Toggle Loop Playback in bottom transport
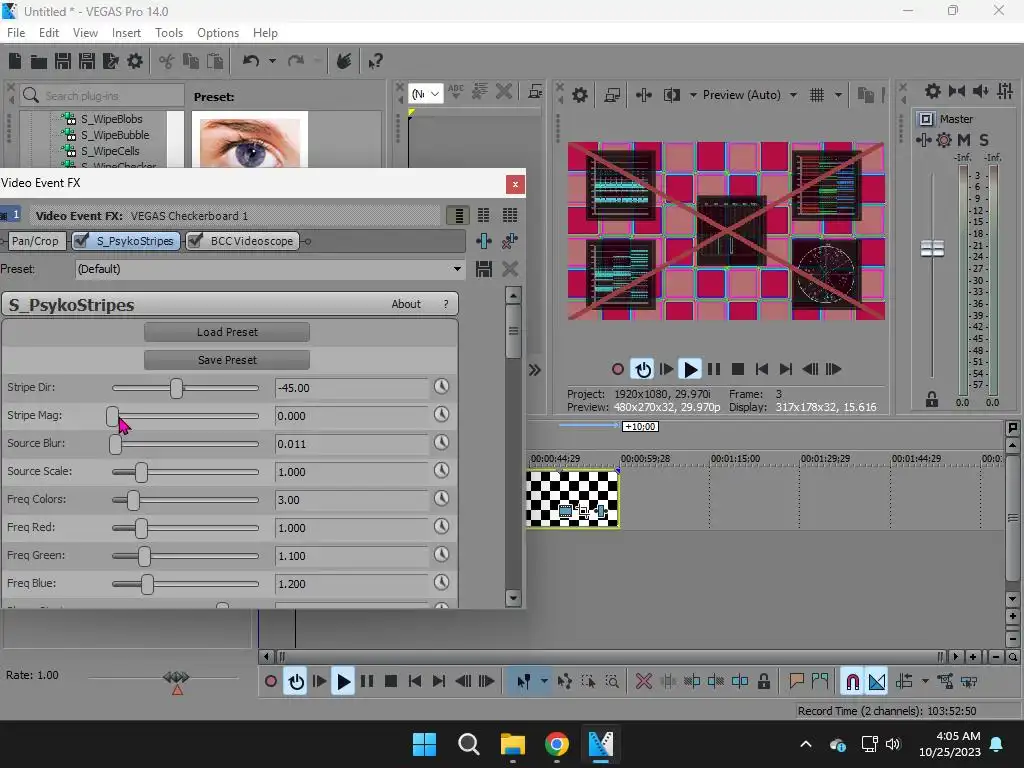The width and height of the screenshot is (1024, 768). [296, 682]
